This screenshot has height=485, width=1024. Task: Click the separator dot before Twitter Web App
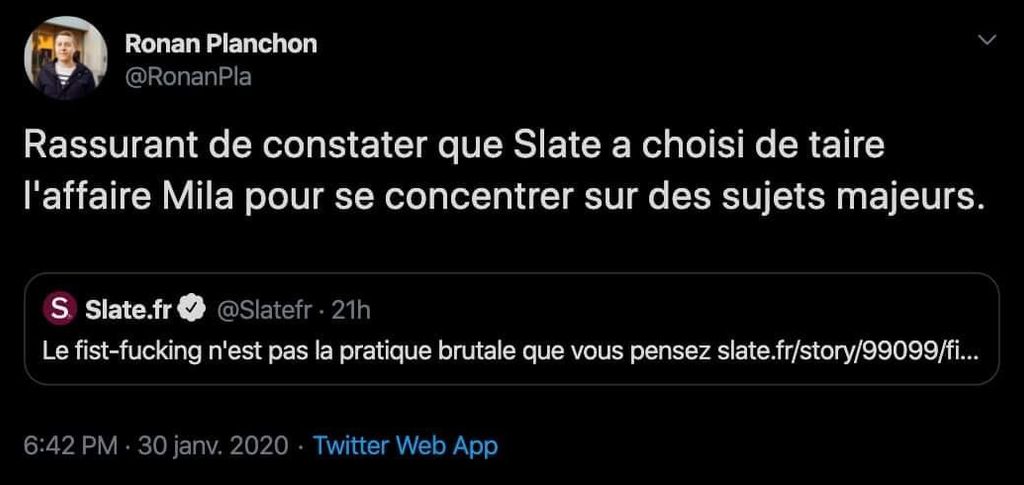302,445
